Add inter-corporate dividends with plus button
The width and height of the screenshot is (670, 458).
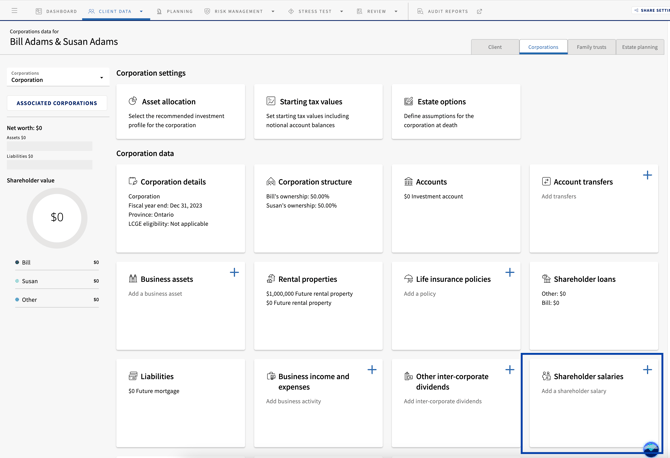click(510, 370)
